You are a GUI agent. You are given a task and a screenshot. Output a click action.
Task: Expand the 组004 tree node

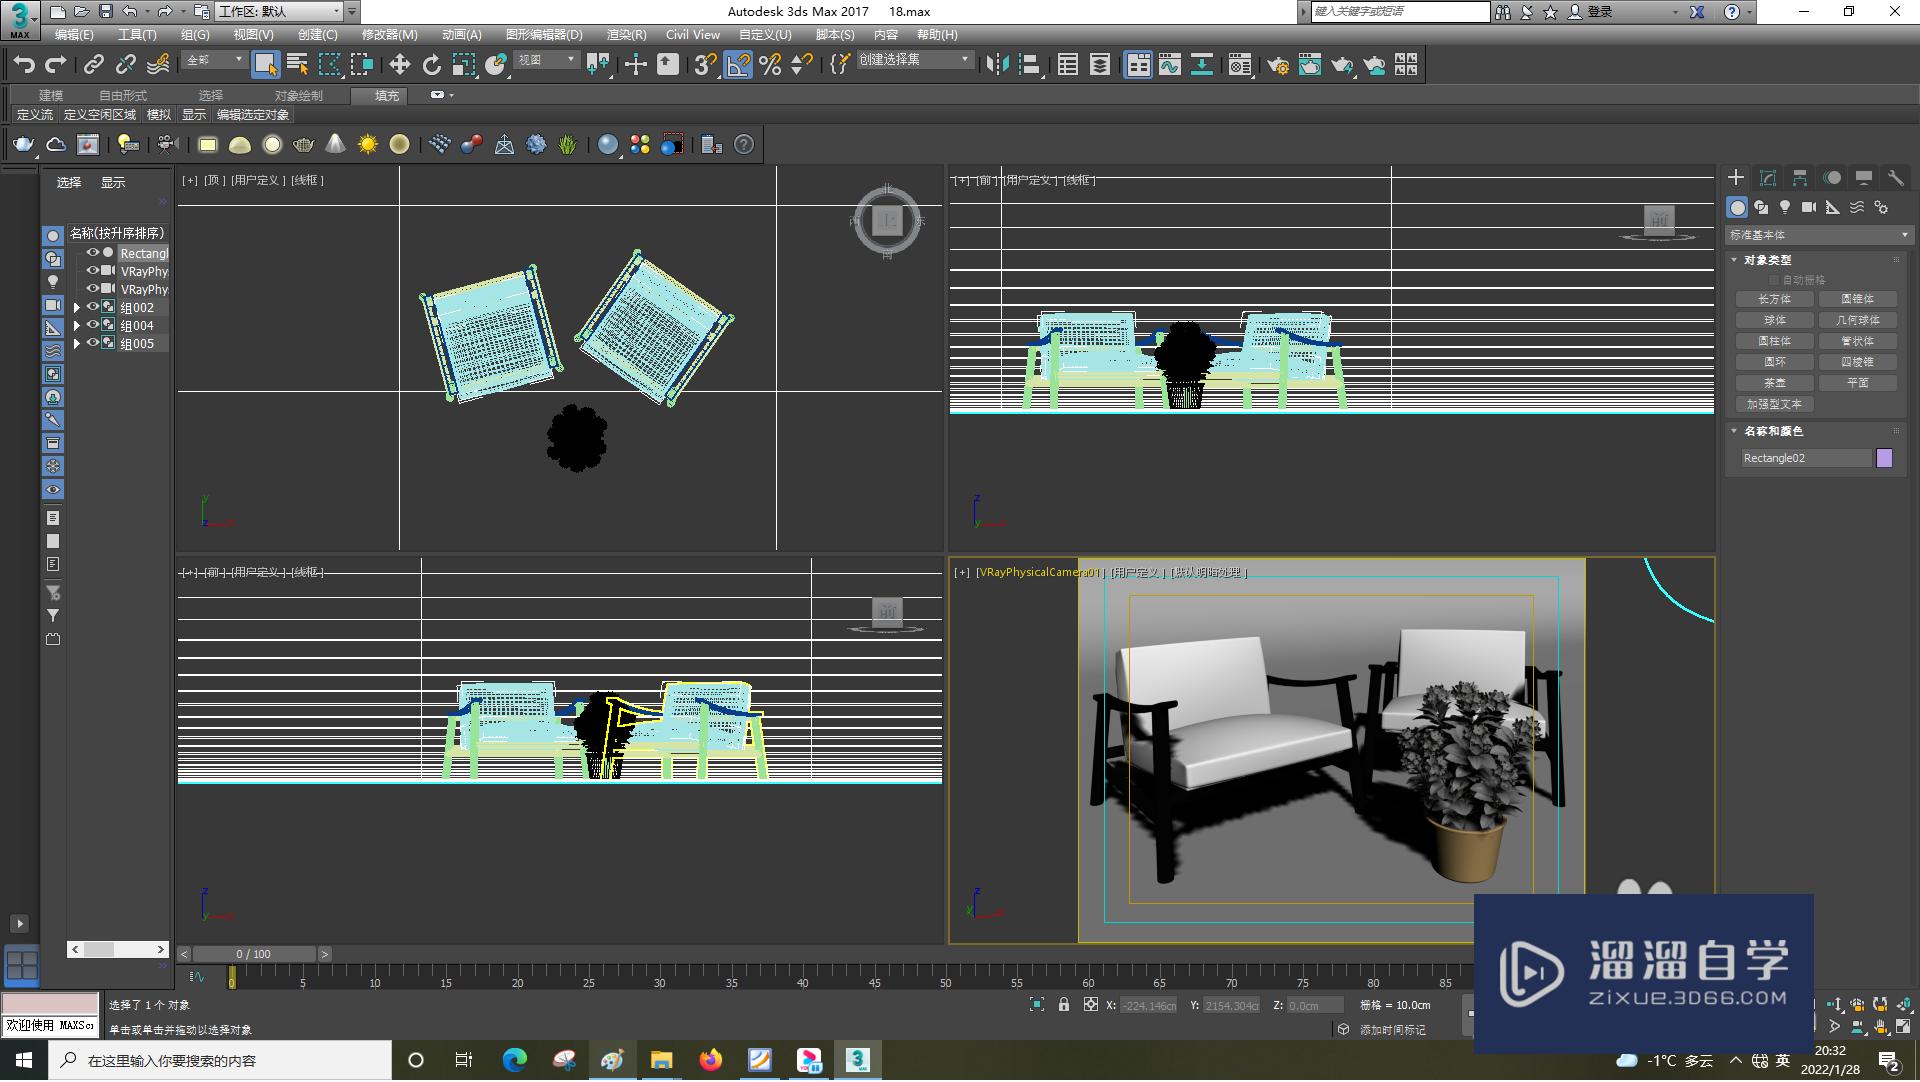pos(77,326)
